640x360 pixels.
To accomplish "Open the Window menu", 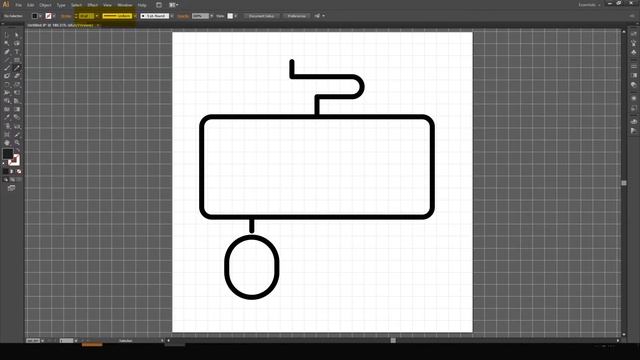I will tap(125, 5).
